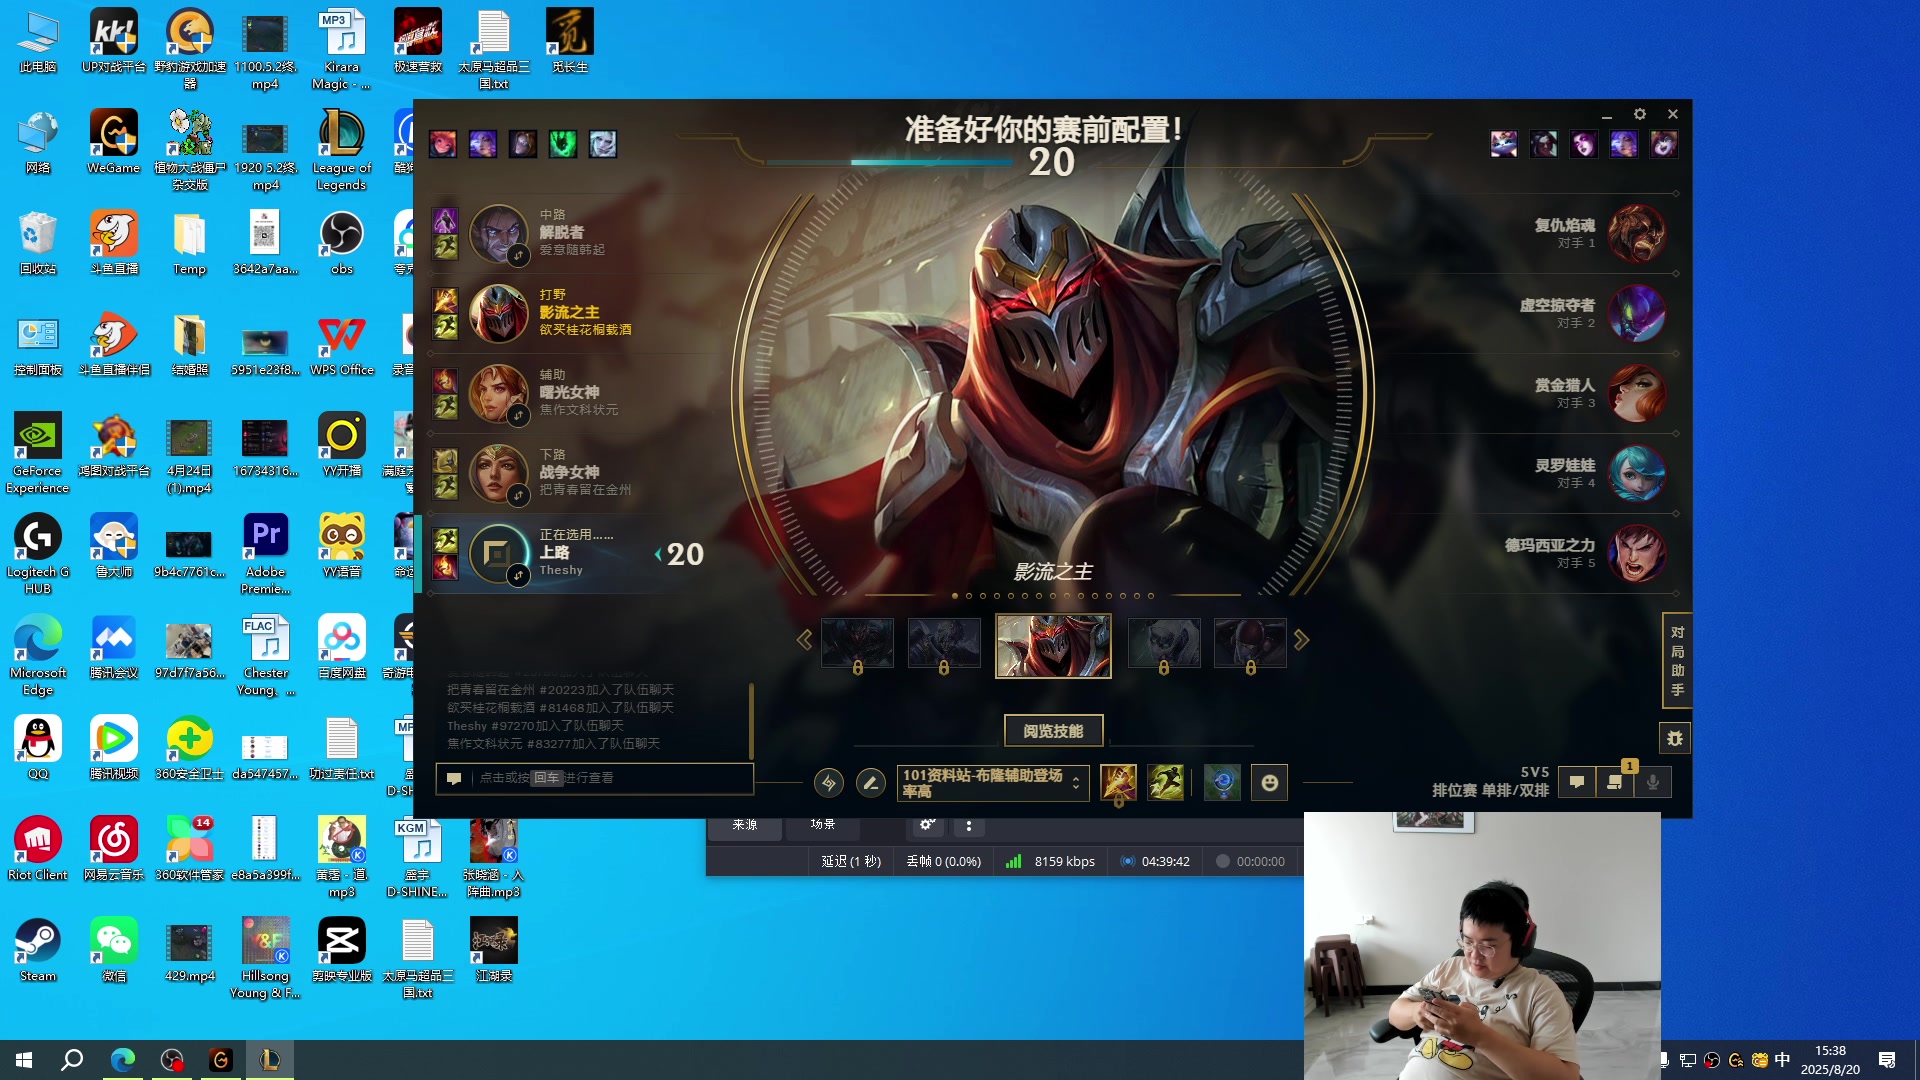Image resolution: width=1920 pixels, height=1080 pixels.
Task: Open the emote picker smiley button
Action: coord(1269,783)
